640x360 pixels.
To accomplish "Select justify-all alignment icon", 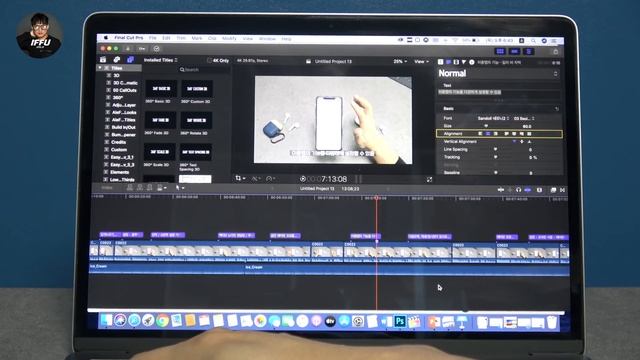I will tap(529, 134).
